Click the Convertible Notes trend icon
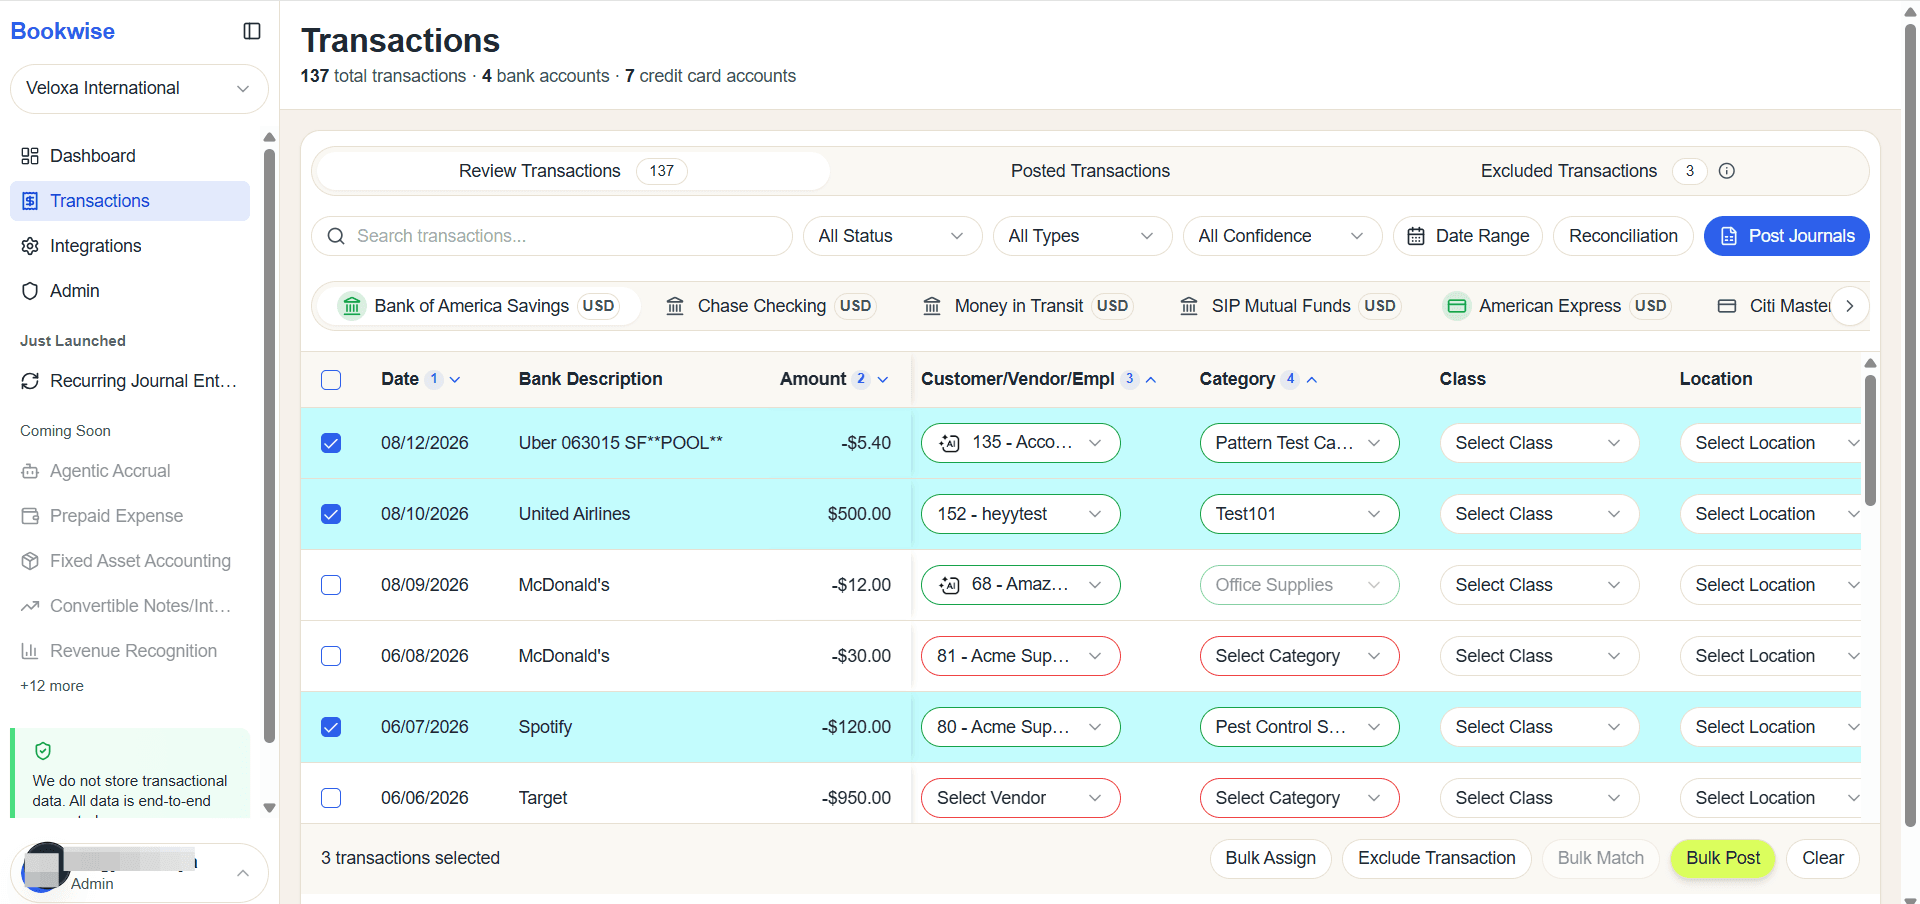Screen dimensions: 1920x904 30,606
